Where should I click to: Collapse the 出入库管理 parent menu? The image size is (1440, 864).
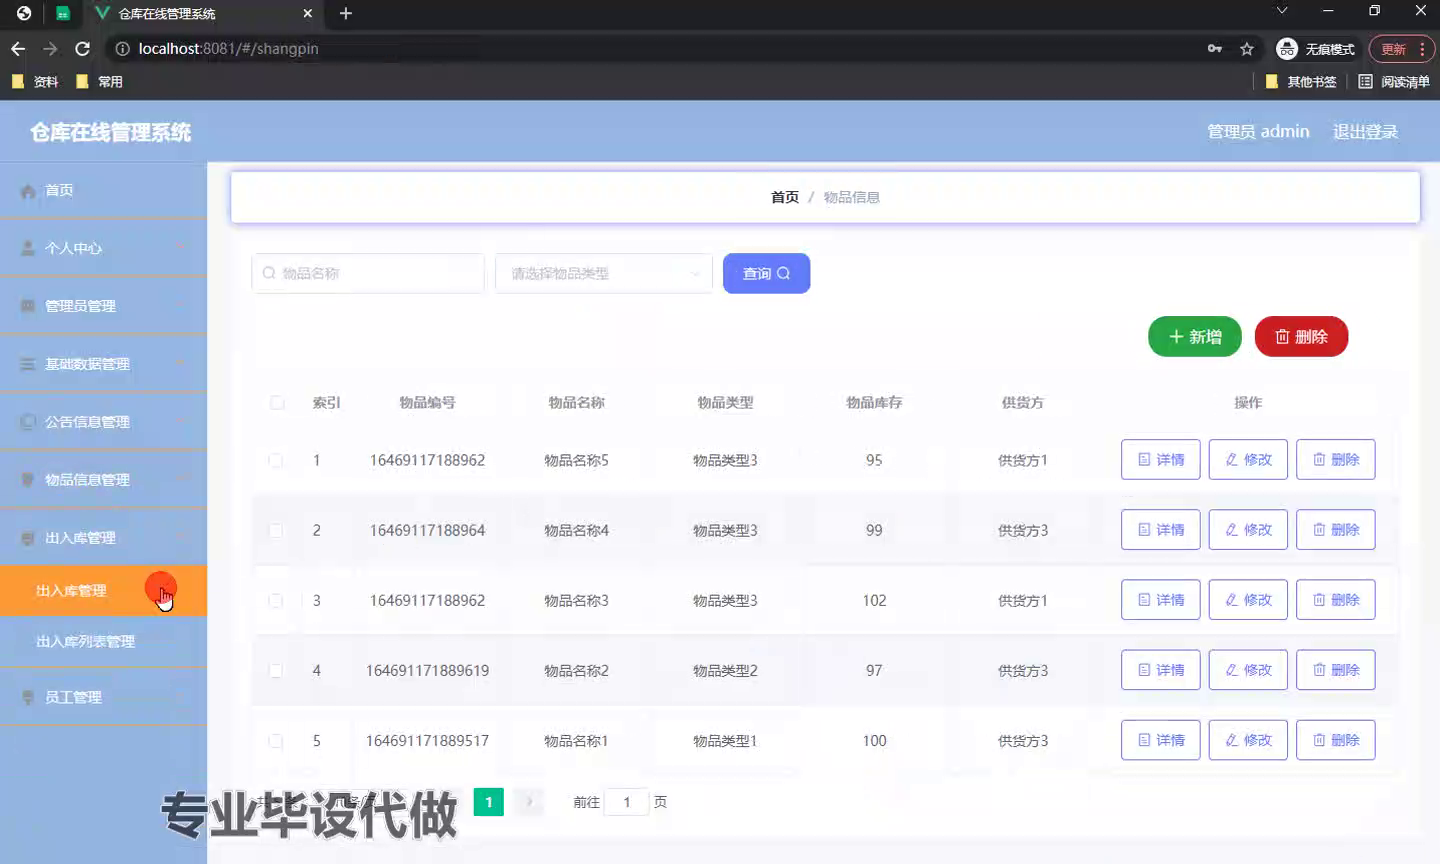(x=103, y=538)
